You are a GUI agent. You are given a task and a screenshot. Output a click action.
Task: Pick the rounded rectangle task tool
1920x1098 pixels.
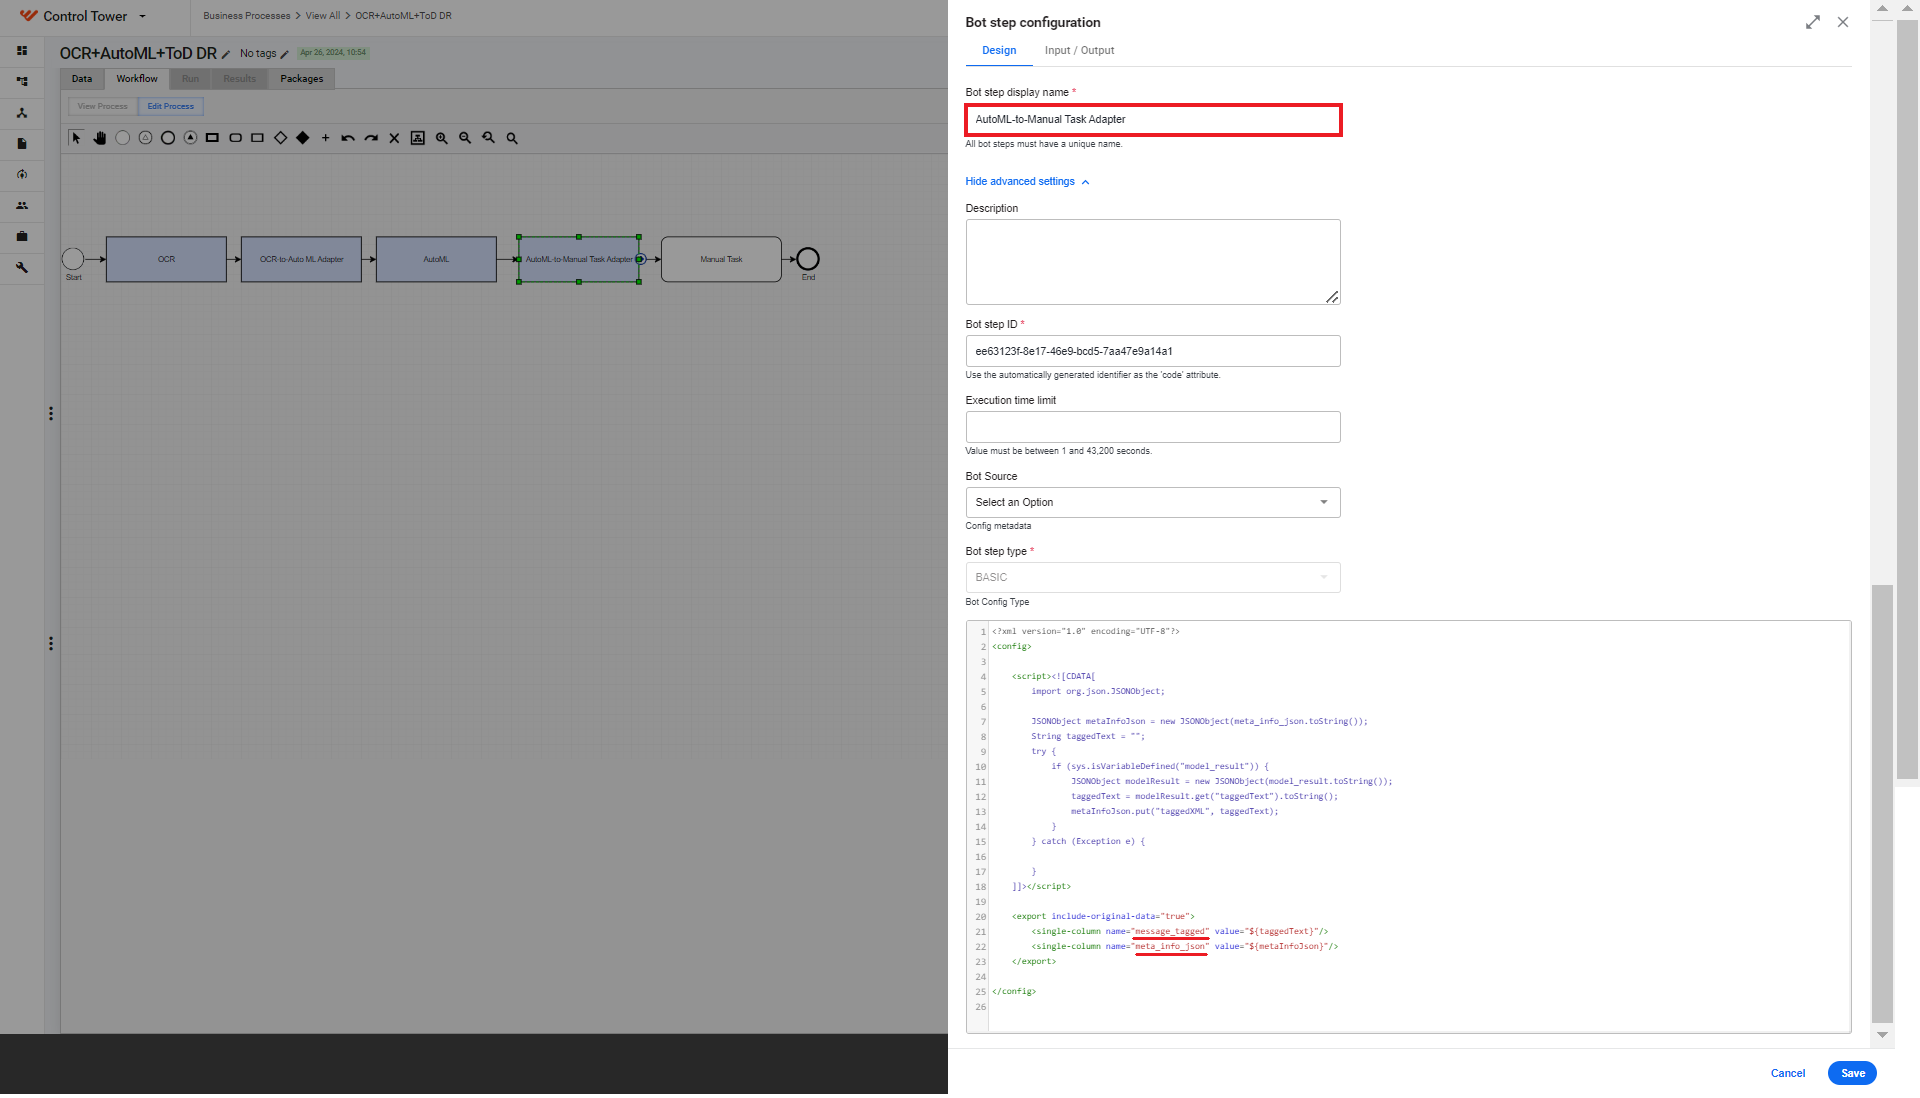(235, 138)
